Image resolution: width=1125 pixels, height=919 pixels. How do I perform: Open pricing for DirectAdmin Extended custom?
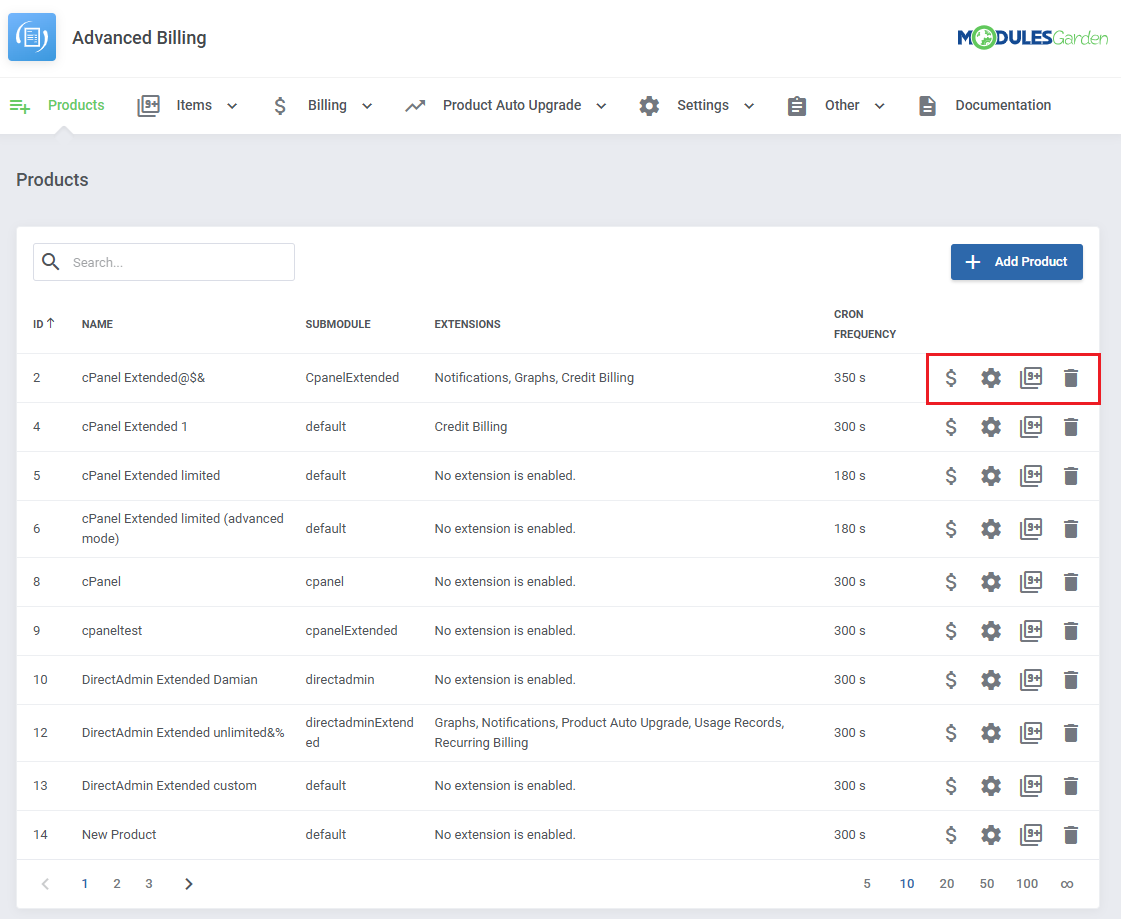coord(951,786)
